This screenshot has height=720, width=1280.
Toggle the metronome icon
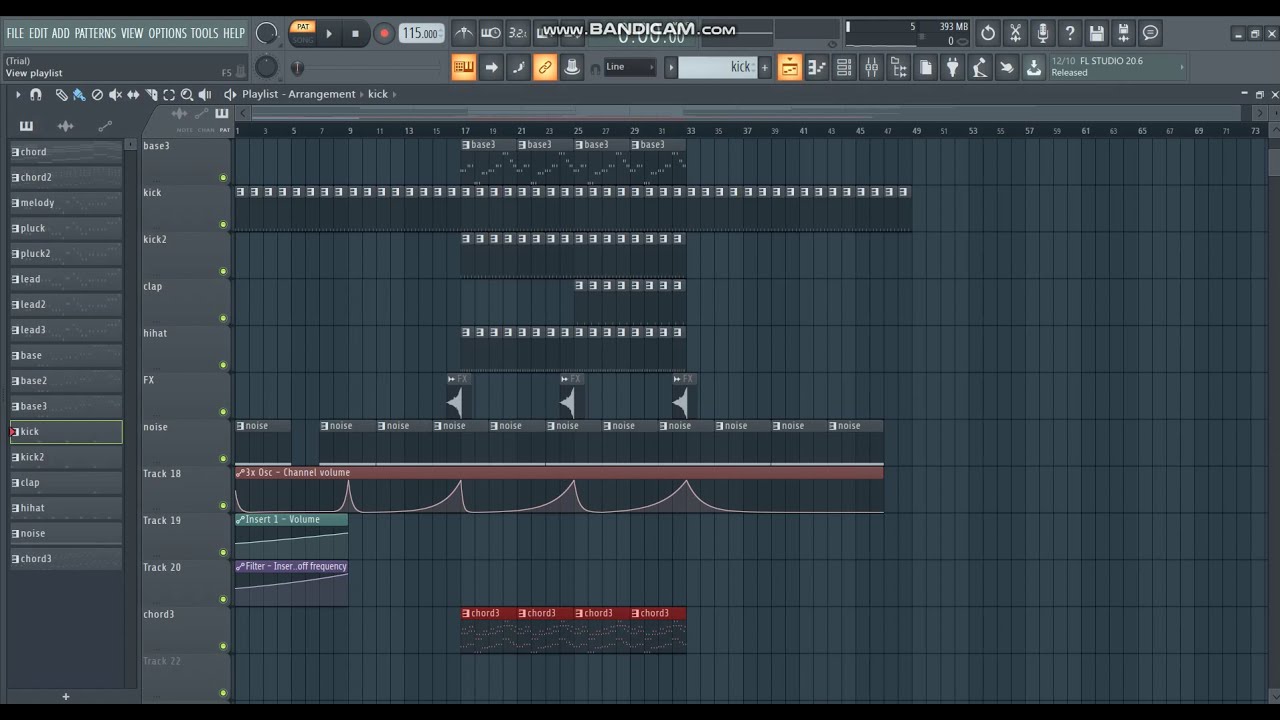(463, 33)
